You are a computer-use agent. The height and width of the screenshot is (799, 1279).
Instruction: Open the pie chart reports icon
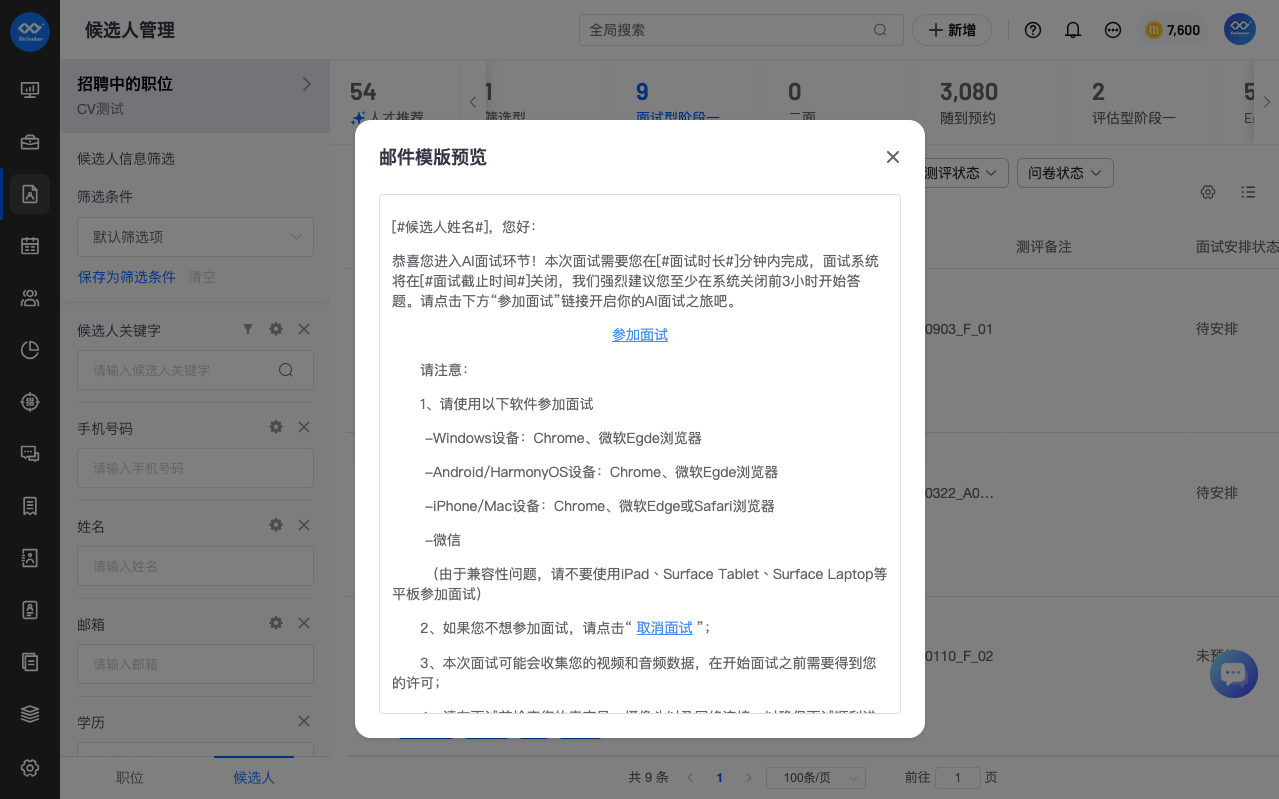[30, 349]
